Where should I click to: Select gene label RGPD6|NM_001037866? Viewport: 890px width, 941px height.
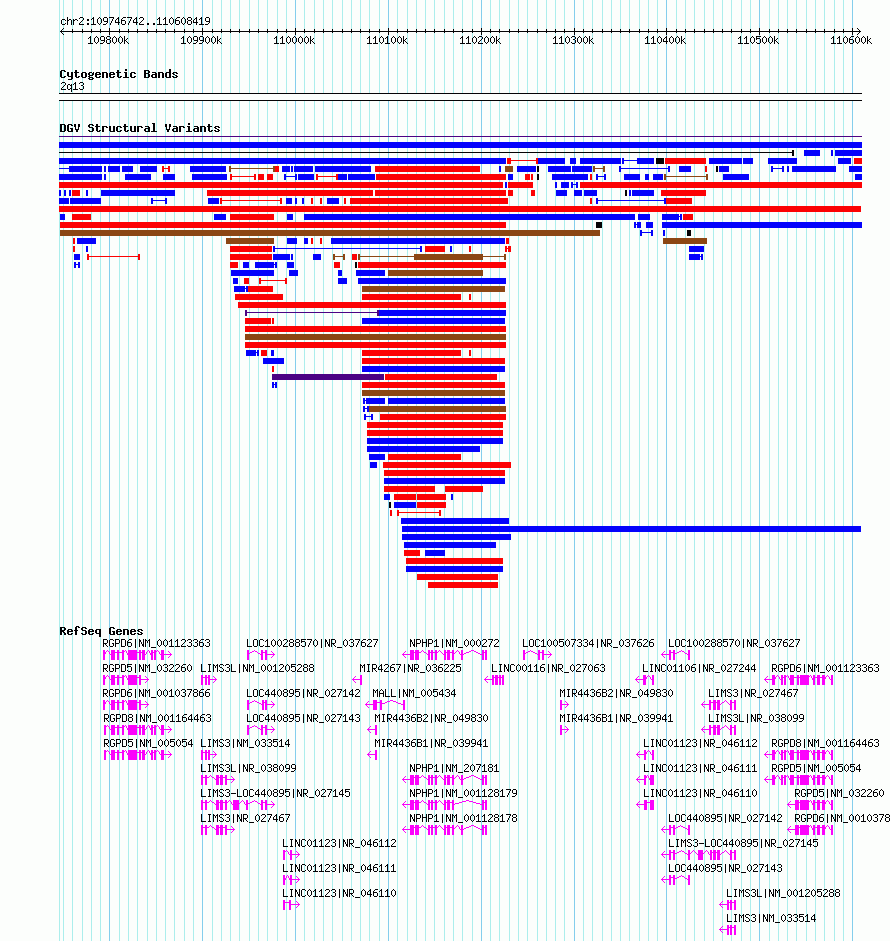157,693
